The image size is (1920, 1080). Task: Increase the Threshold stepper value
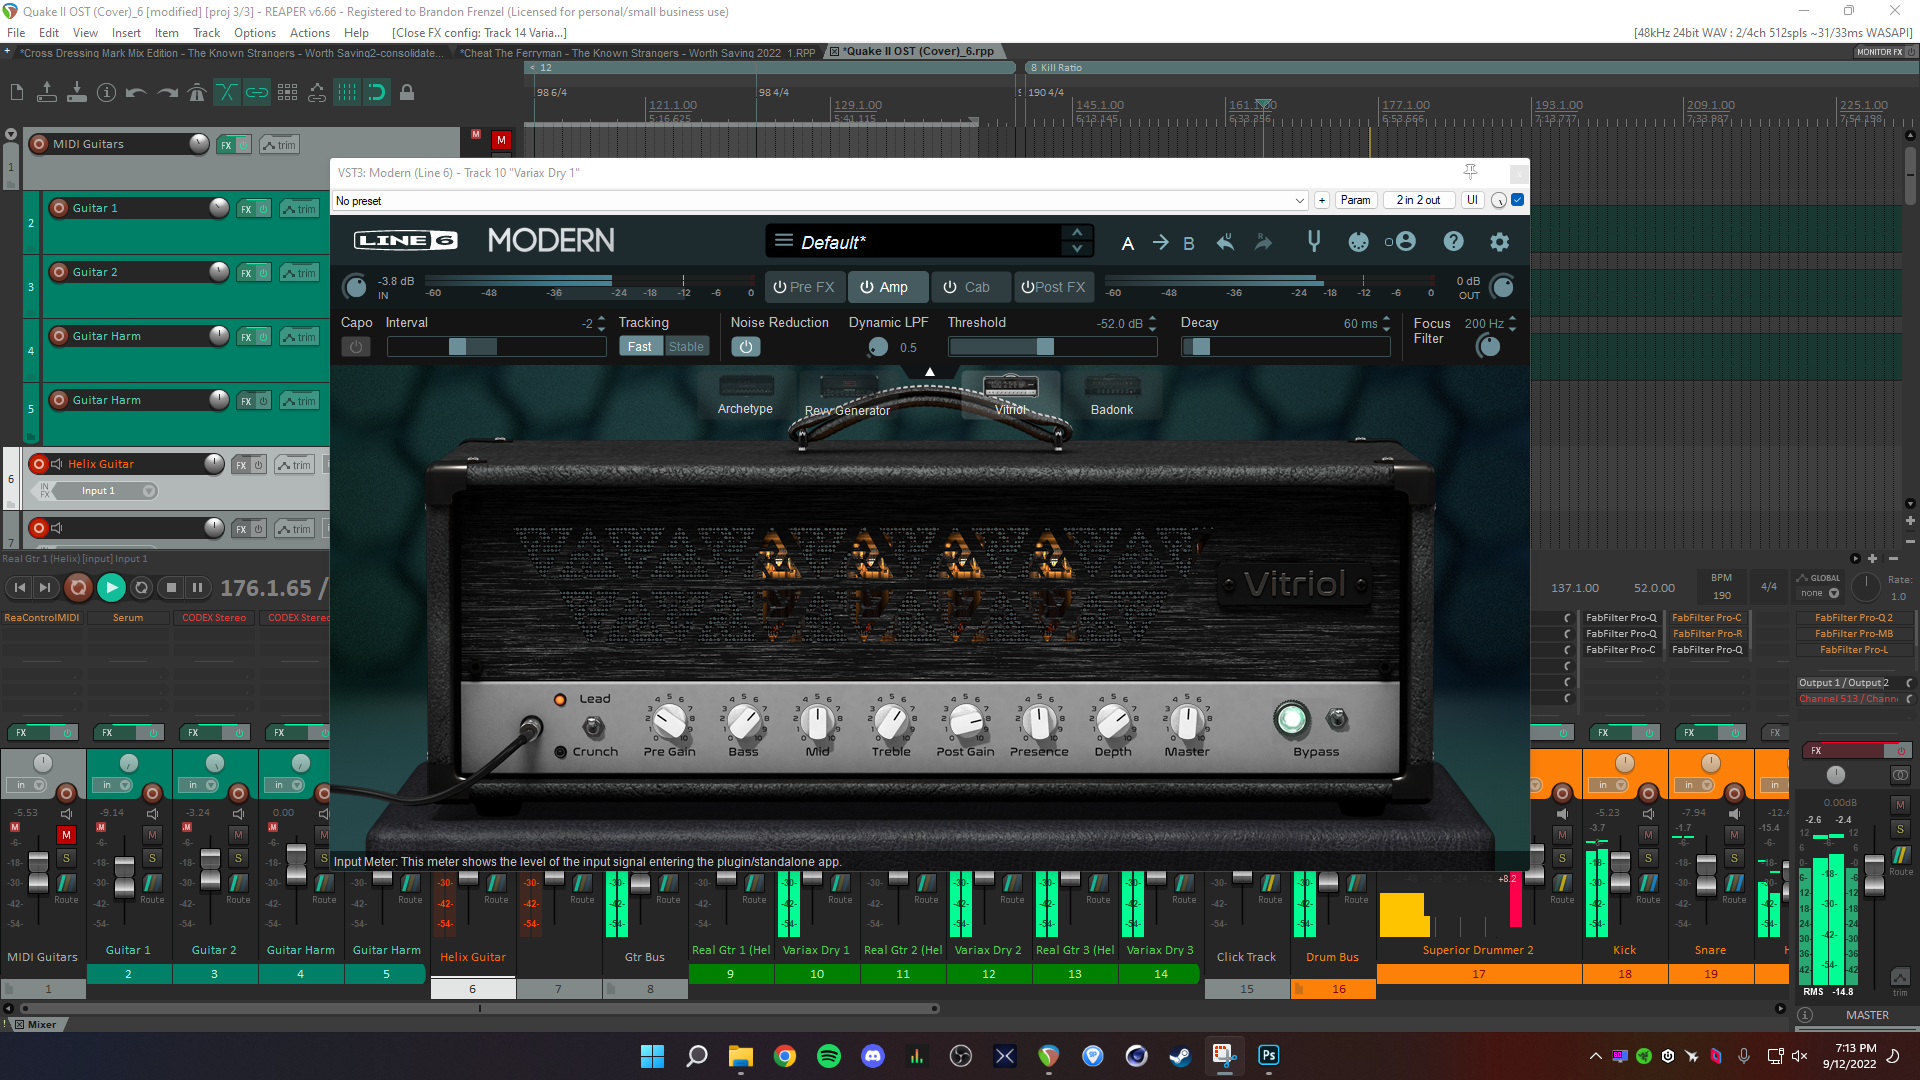coord(1152,318)
